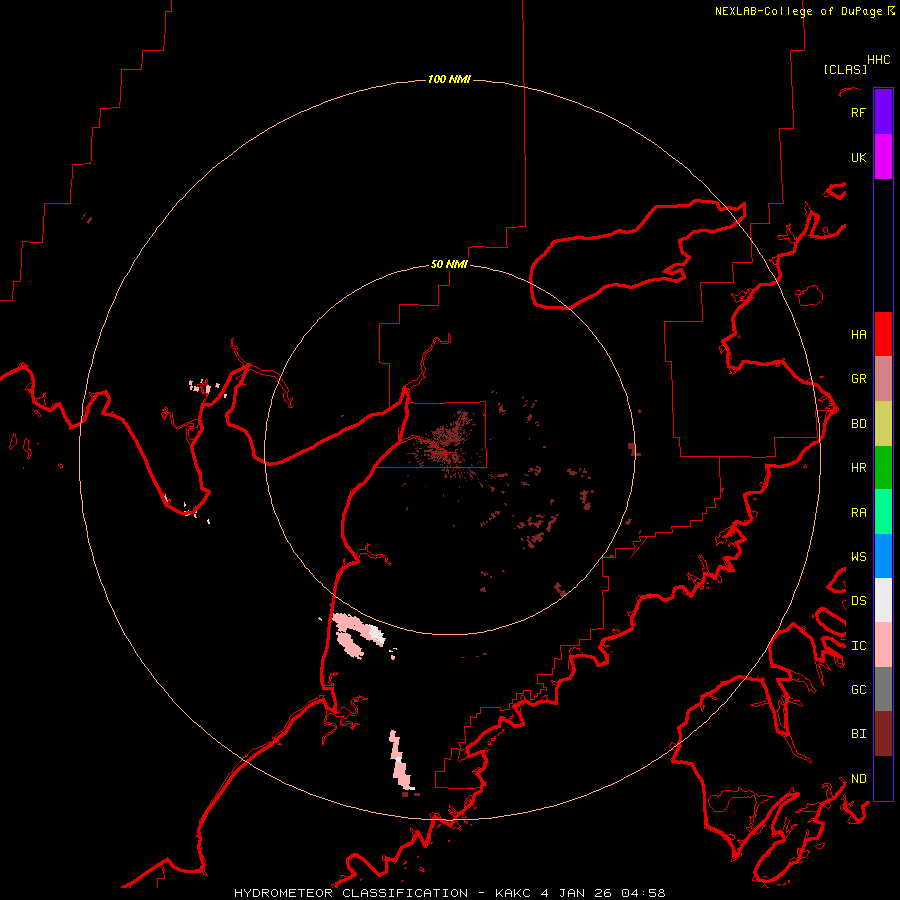Click the GC gray legend color block
Image resolution: width=900 pixels, height=900 pixels.
883,689
